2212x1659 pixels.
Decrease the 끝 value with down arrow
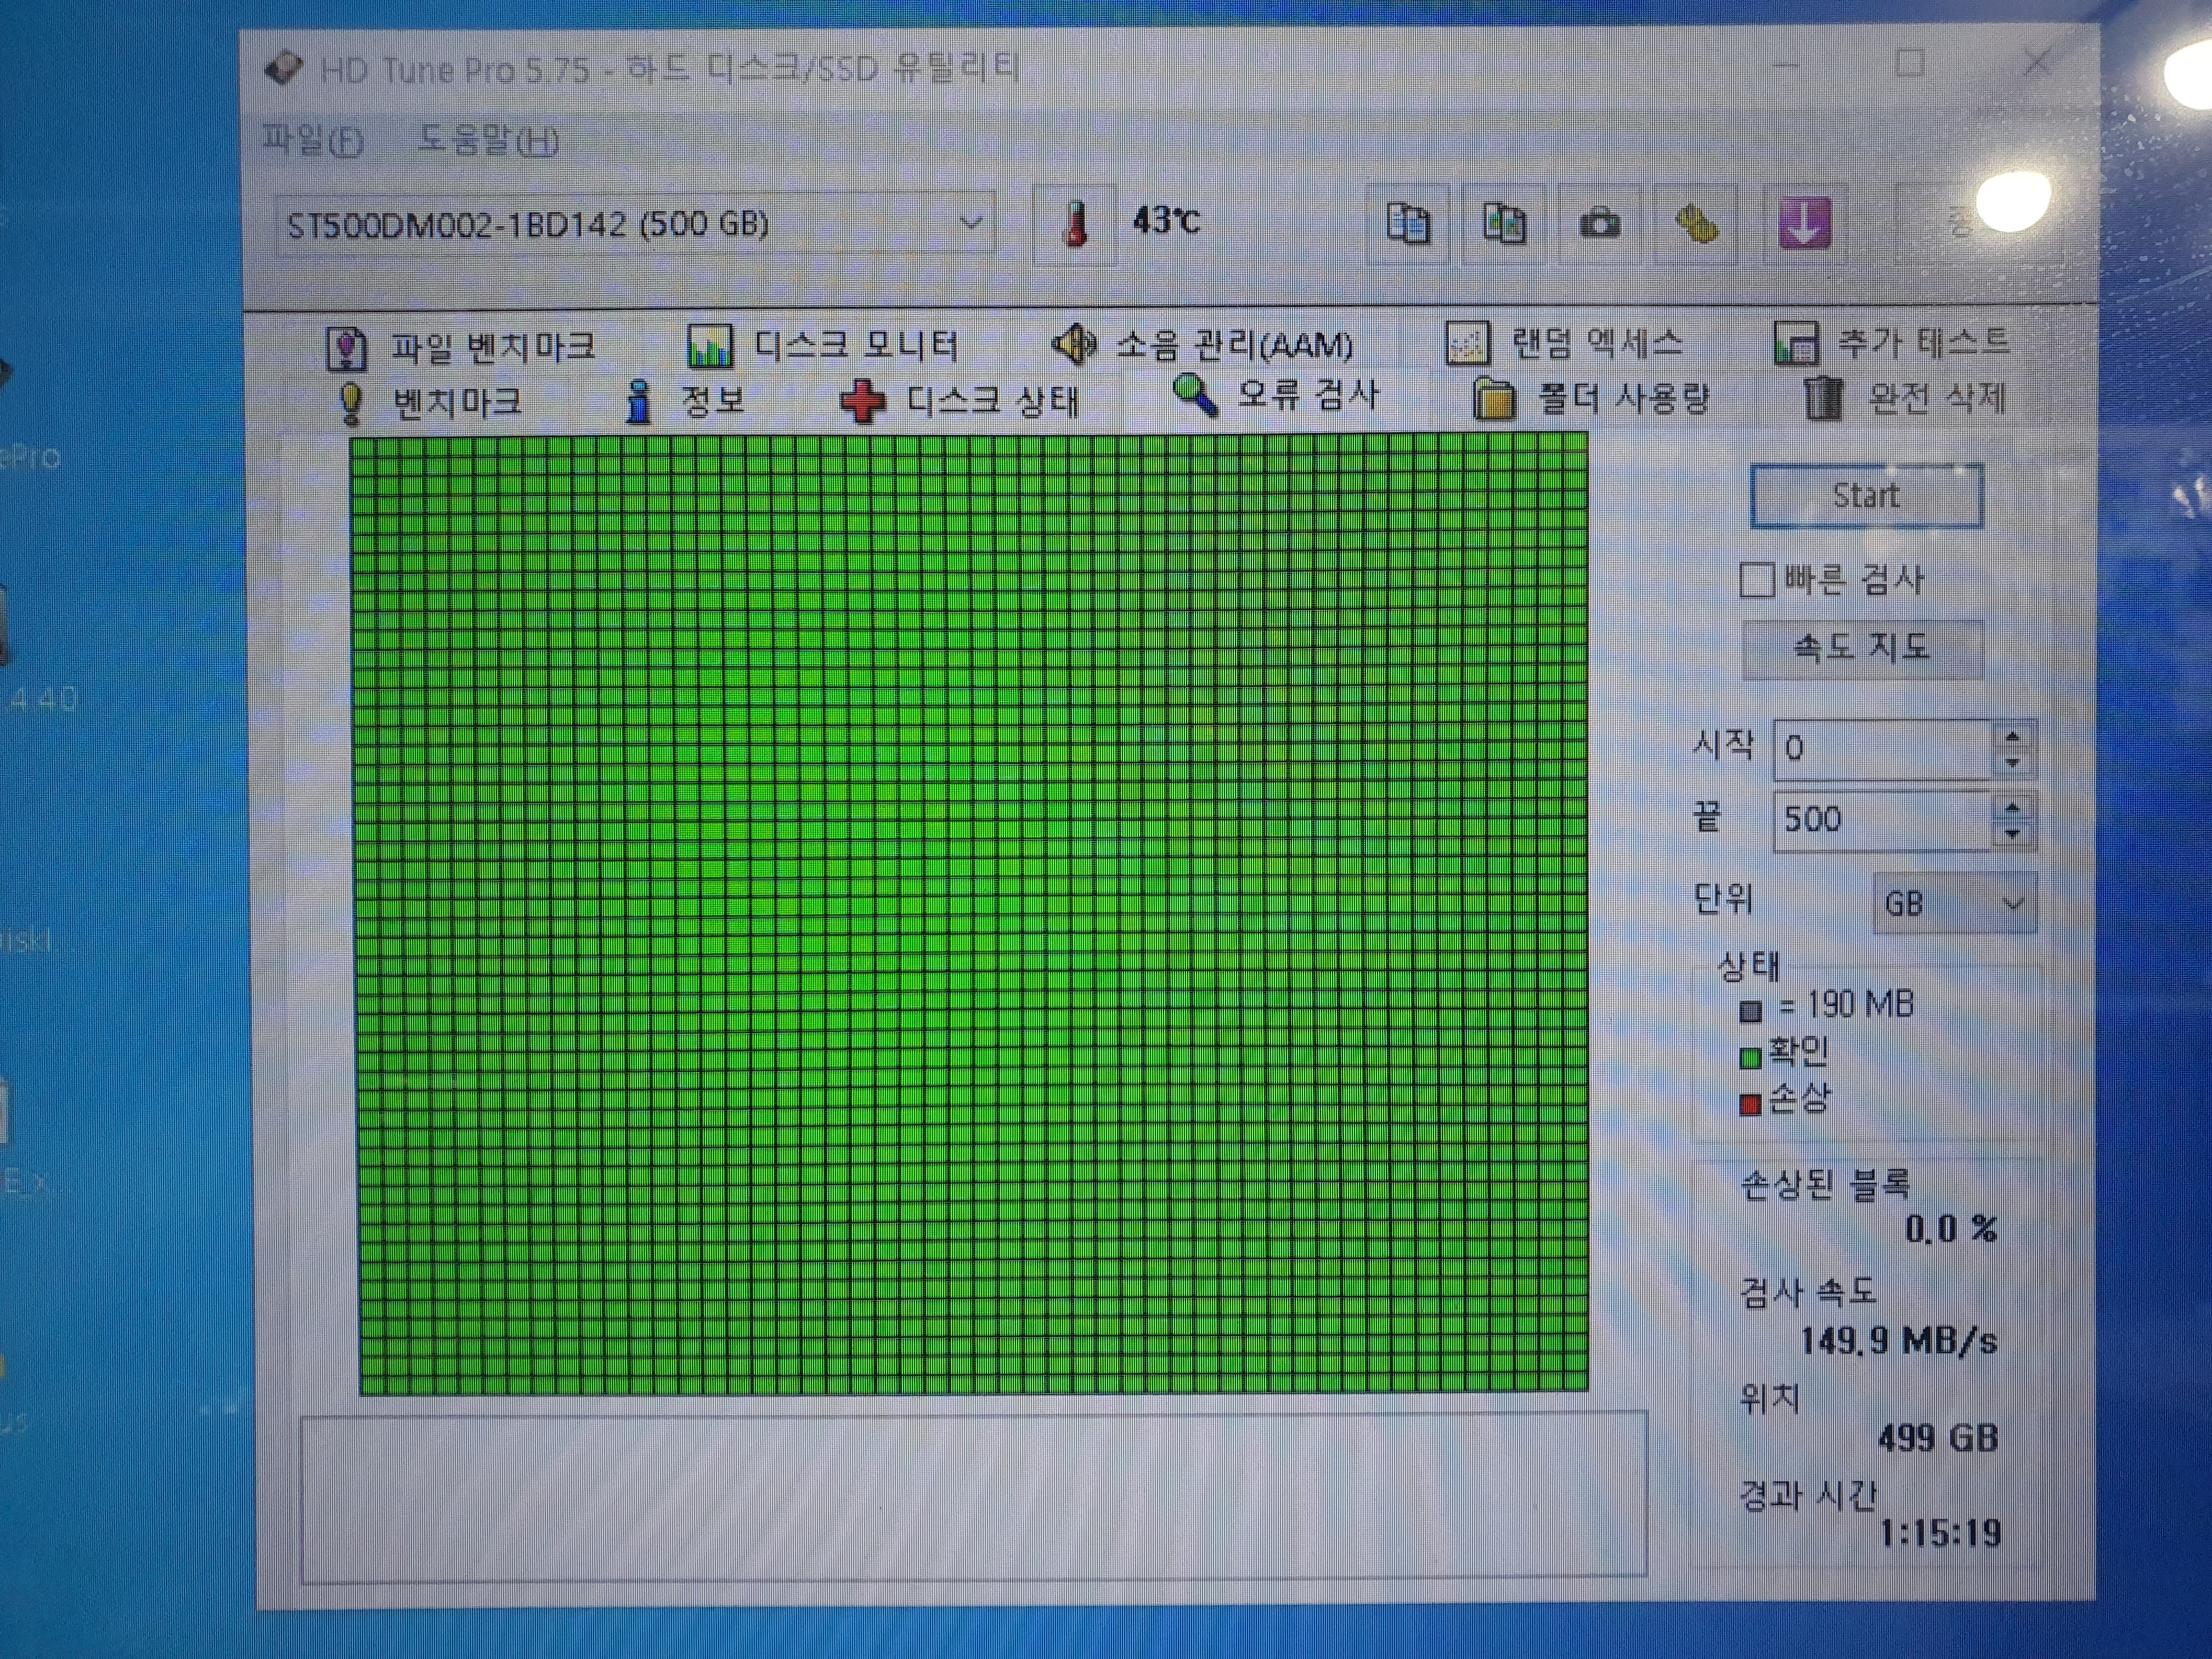[2012, 834]
